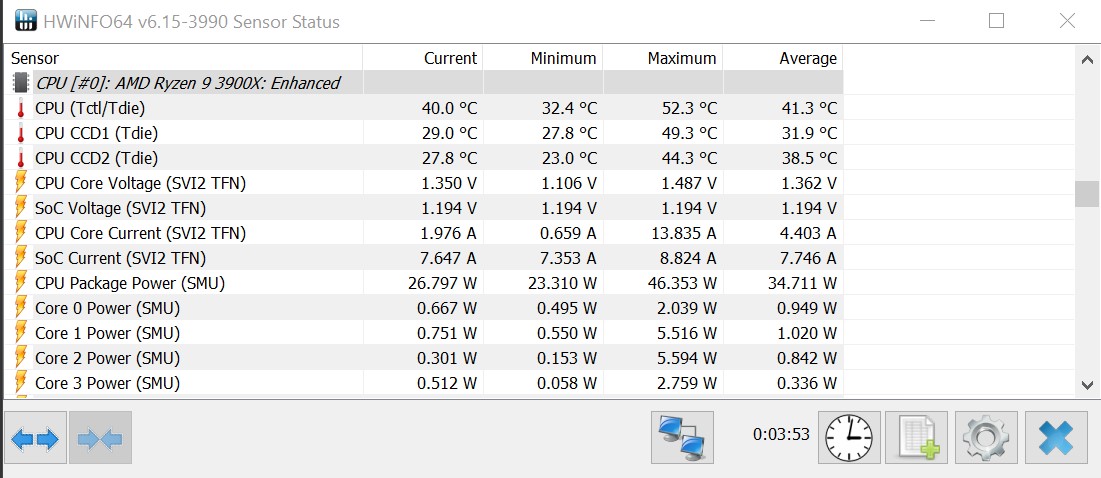Select the SoC Voltage (SVI2 TFN) label

pyautogui.click(x=121, y=208)
